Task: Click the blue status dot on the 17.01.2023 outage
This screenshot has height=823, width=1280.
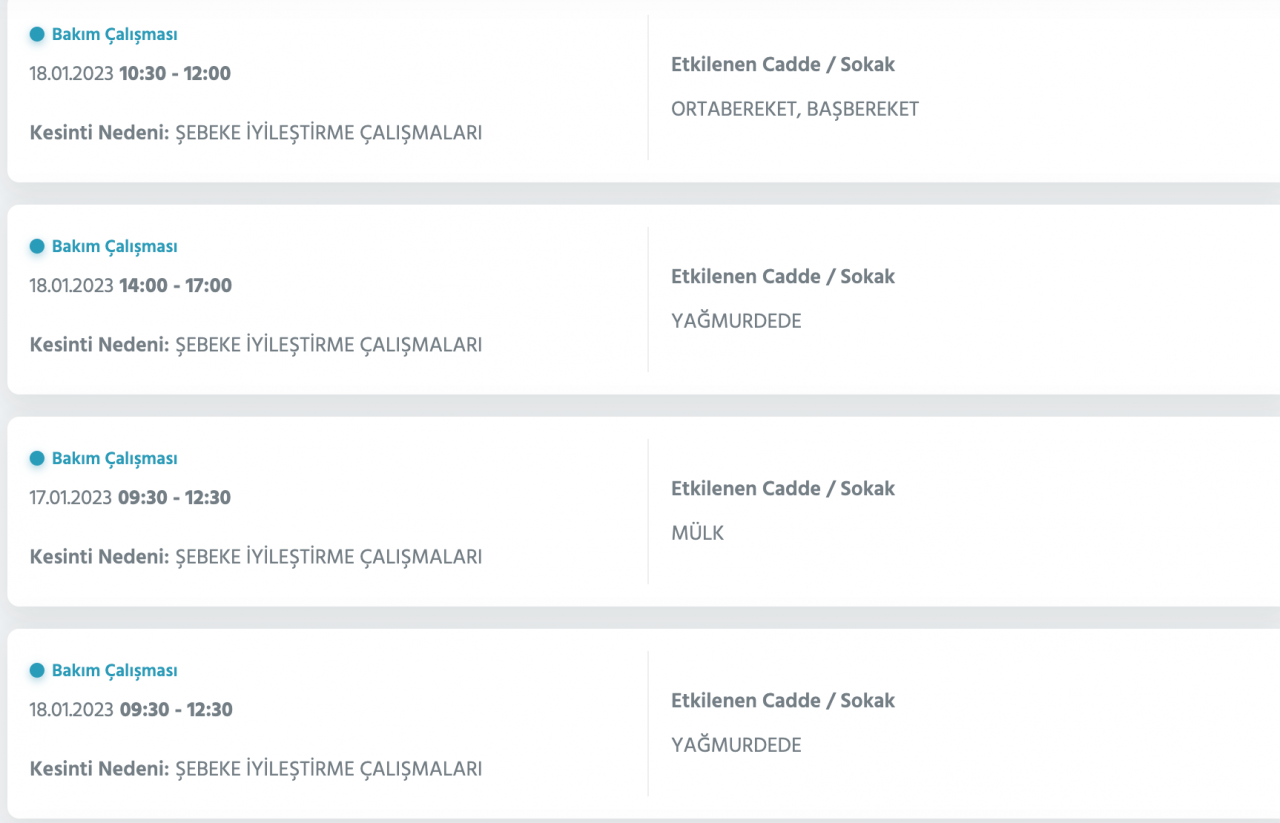Action: pyautogui.click(x=37, y=458)
